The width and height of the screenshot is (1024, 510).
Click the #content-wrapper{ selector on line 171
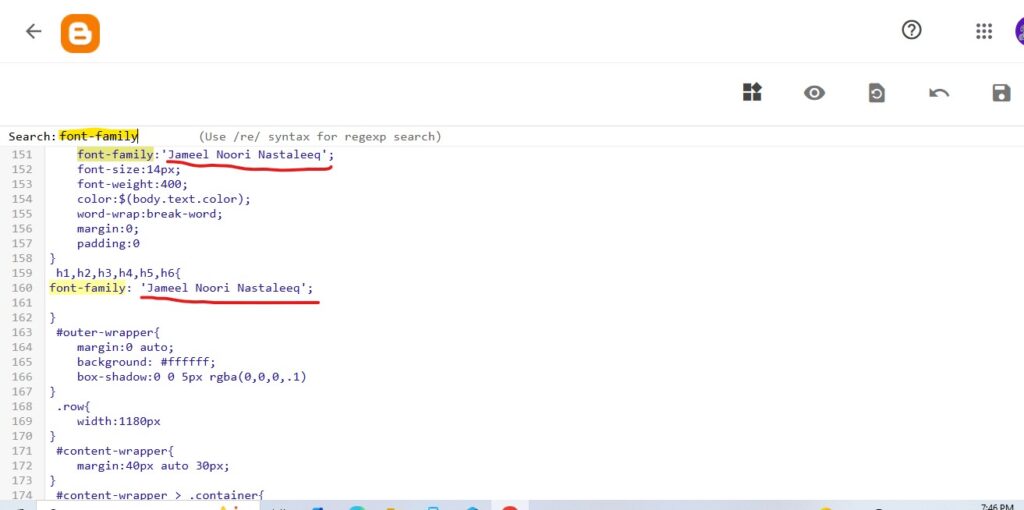(115, 451)
